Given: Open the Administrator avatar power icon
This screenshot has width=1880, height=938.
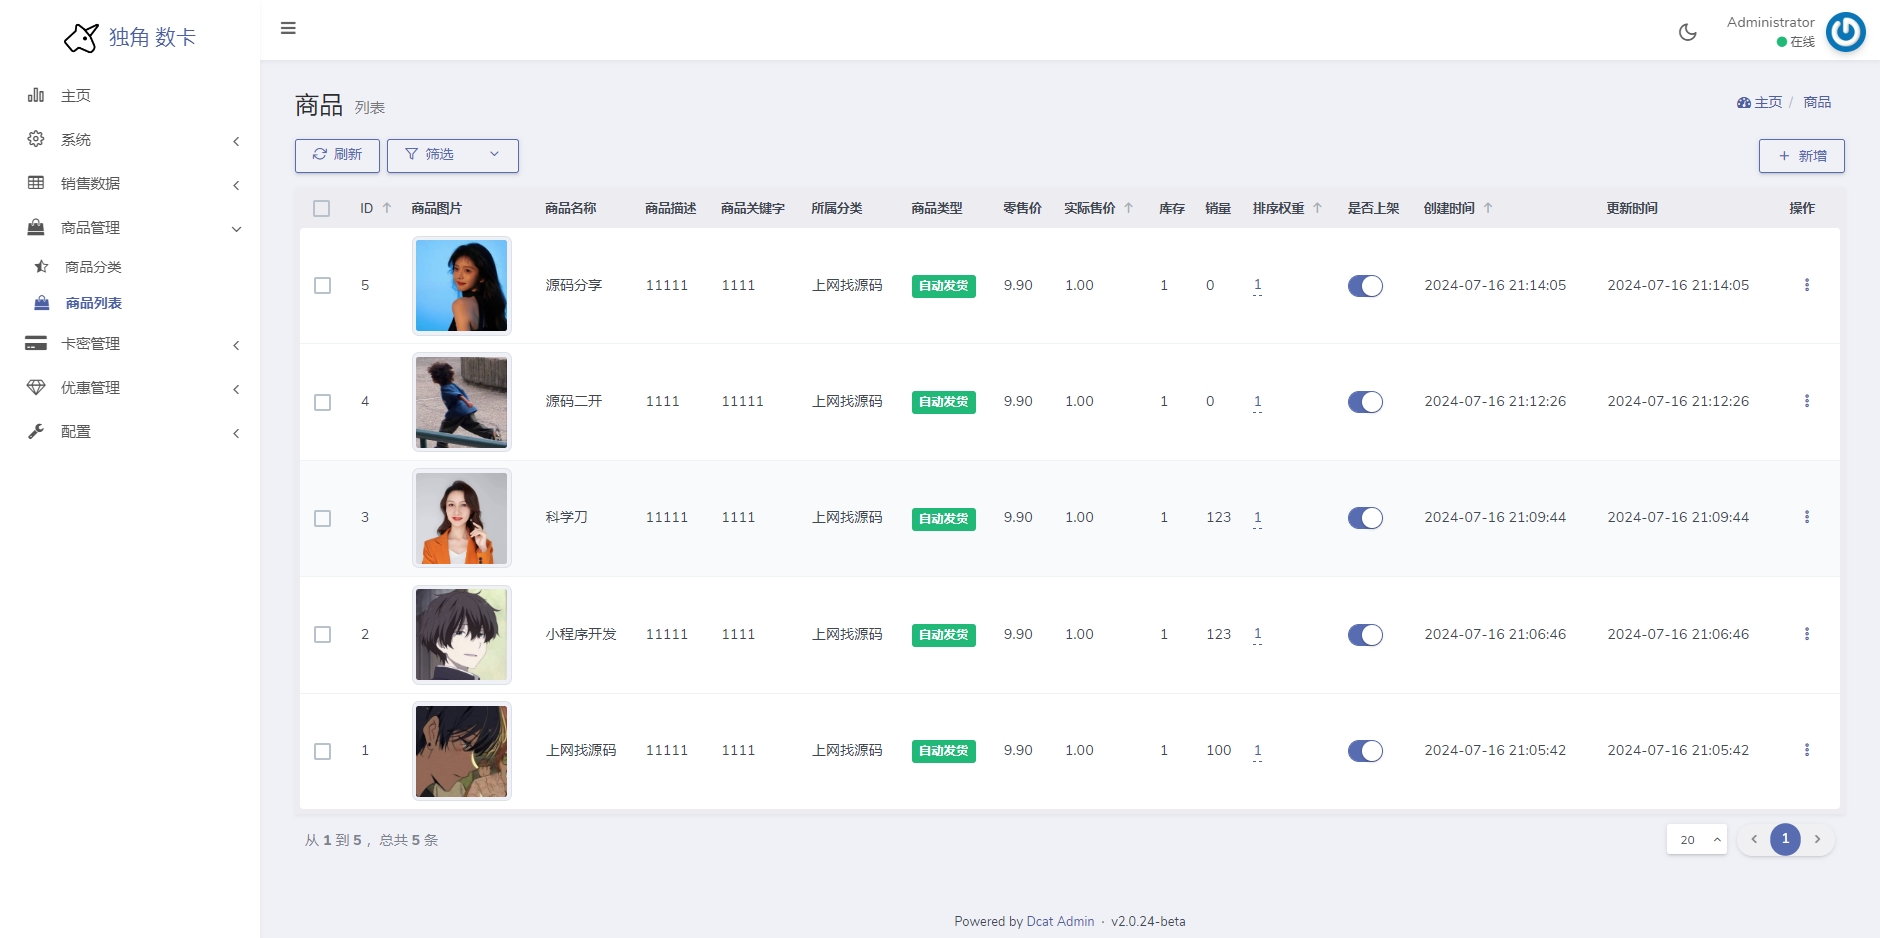Looking at the screenshot, I should (1845, 32).
